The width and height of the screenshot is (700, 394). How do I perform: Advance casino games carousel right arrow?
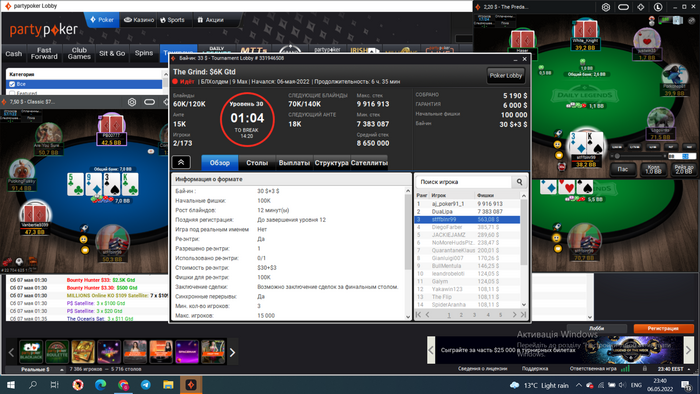[x=232, y=353]
